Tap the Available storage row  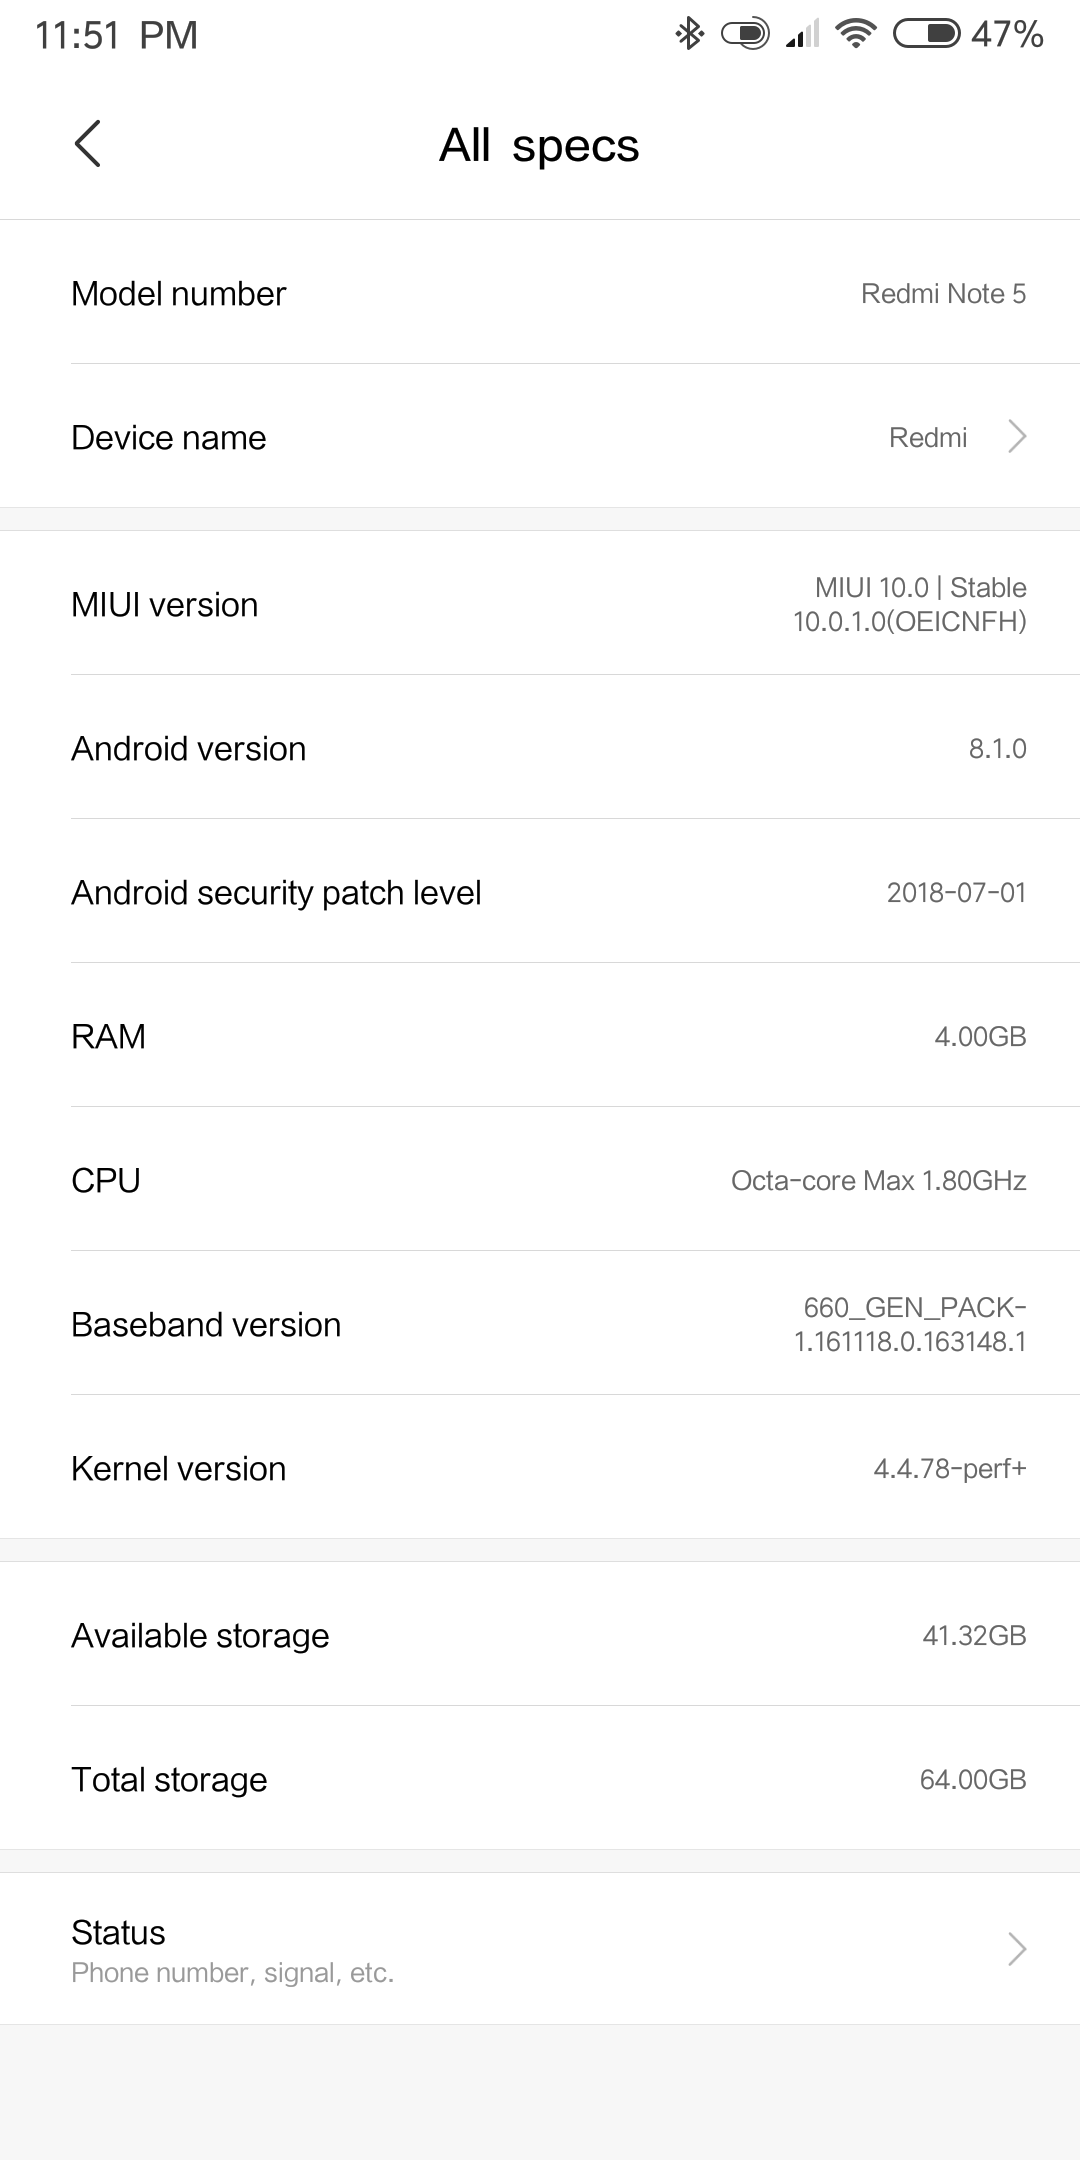coord(540,1635)
